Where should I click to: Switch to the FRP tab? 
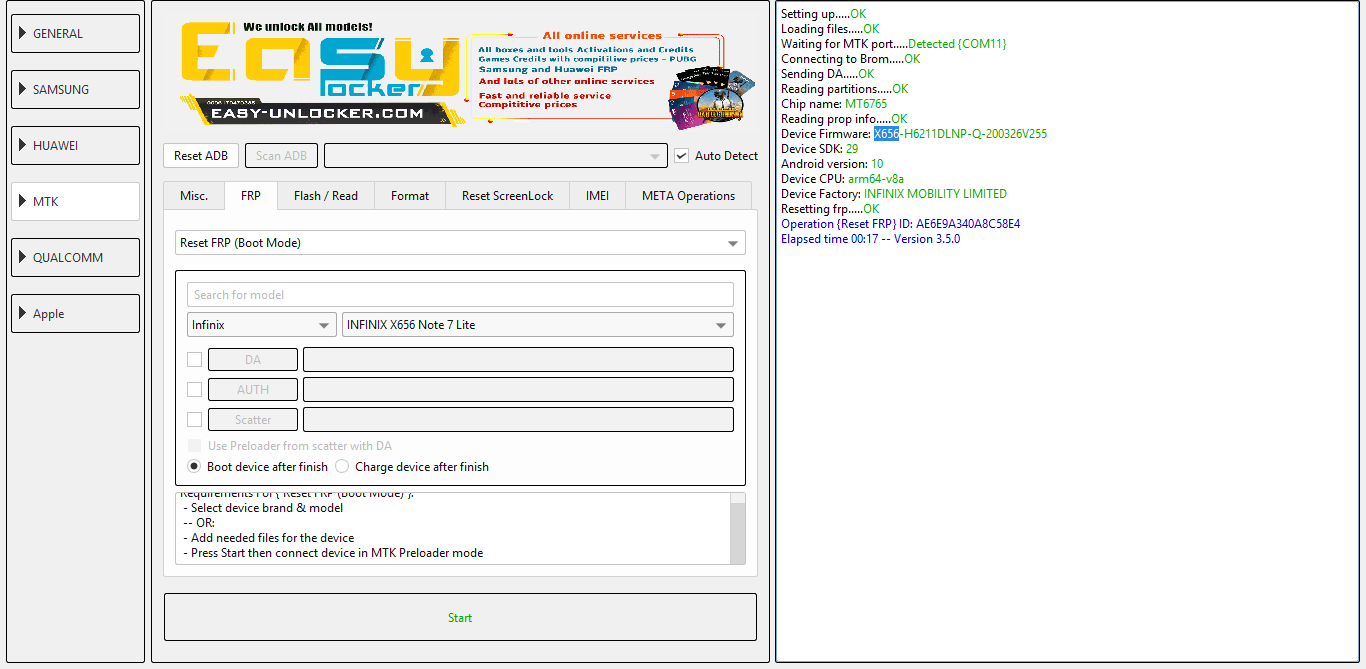coord(251,195)
